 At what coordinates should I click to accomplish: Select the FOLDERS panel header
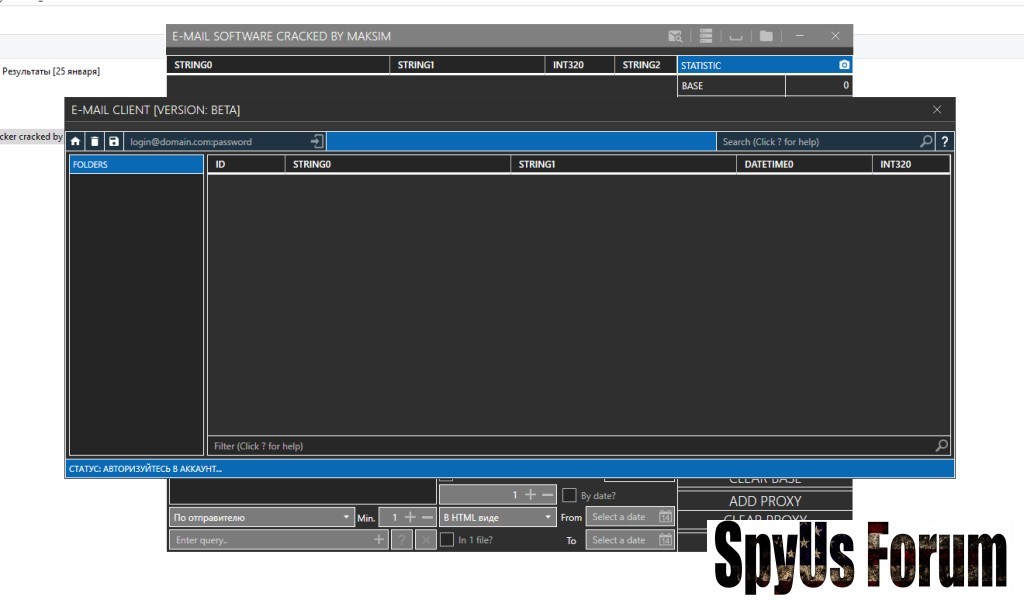(x=136, y=165)
